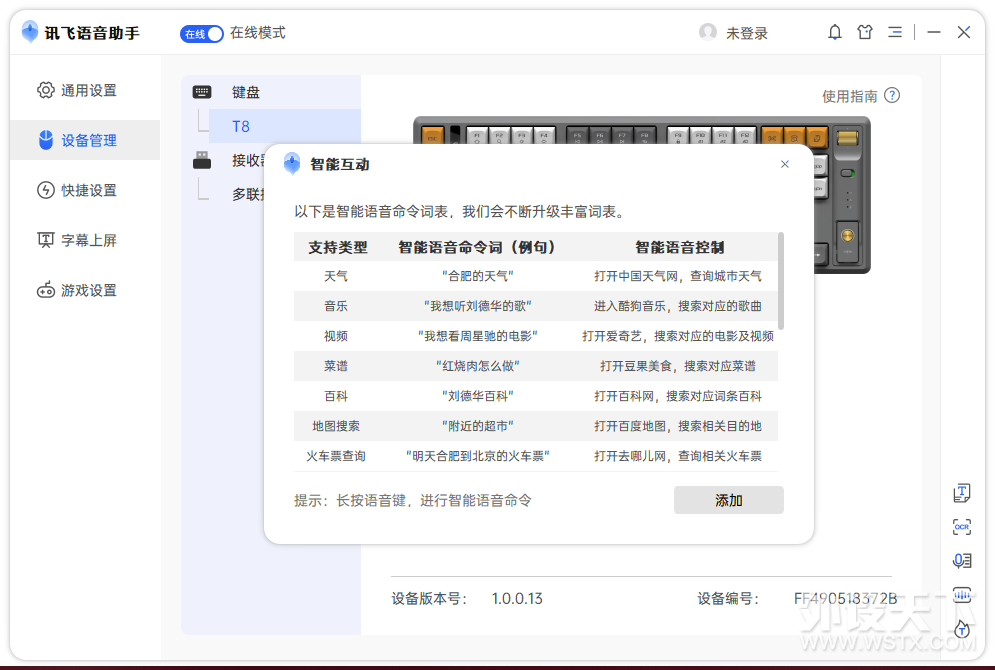Click the 游戏设置 gamepad icon
The image size is (995, 670).
click(46, 291)
